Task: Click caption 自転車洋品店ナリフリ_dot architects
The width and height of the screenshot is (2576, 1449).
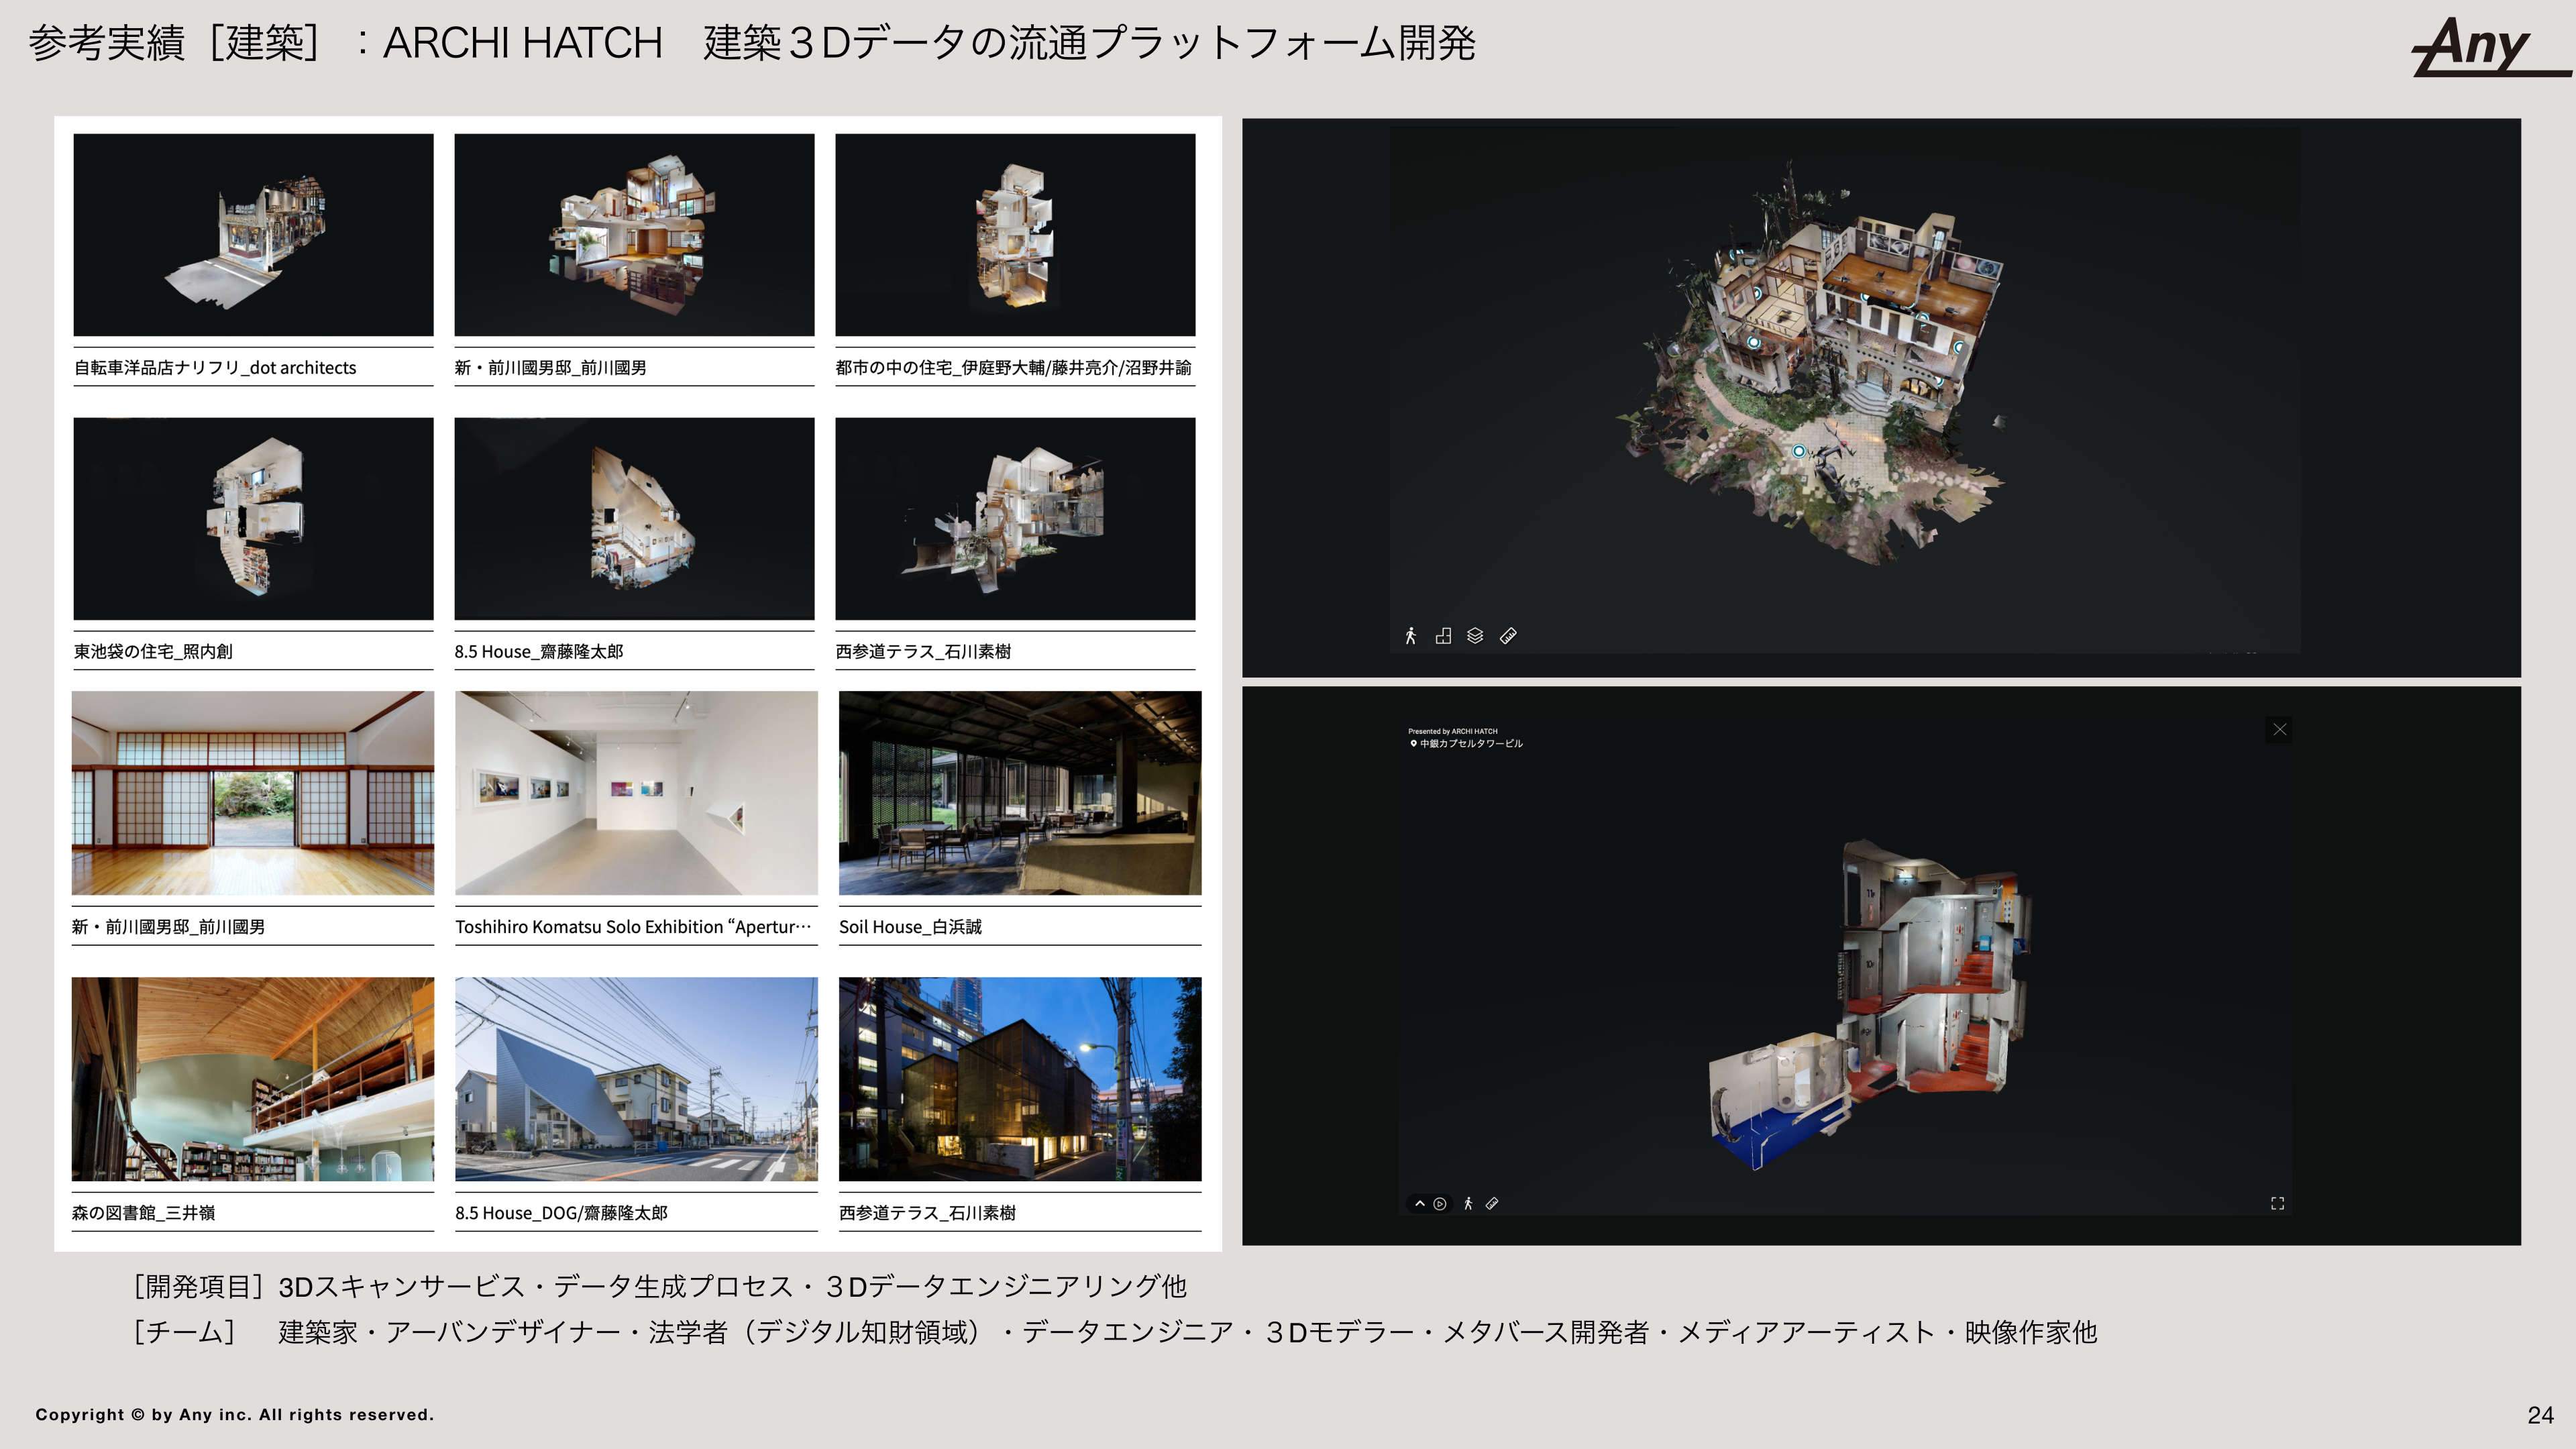Action: pos(215,368)
